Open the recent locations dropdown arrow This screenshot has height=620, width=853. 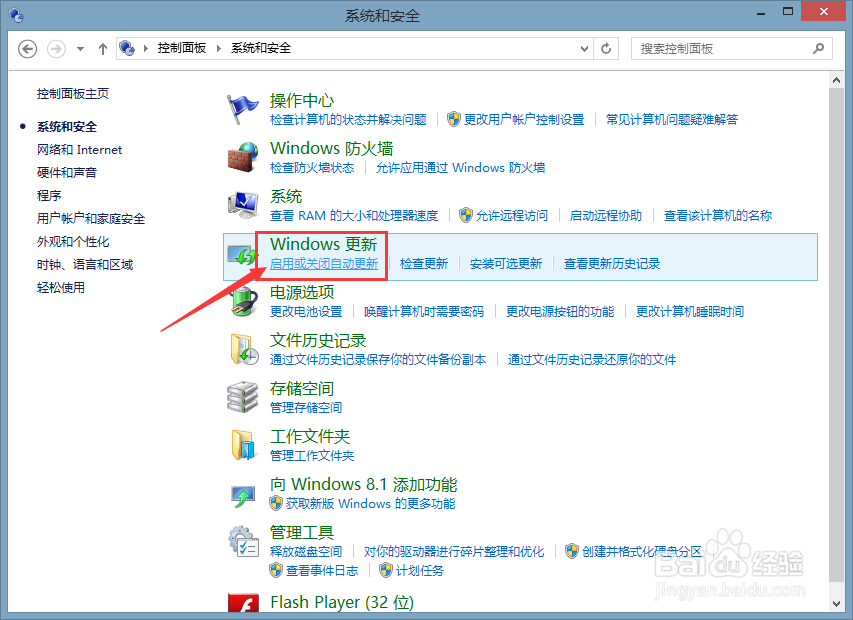click(x=81, y=49)
